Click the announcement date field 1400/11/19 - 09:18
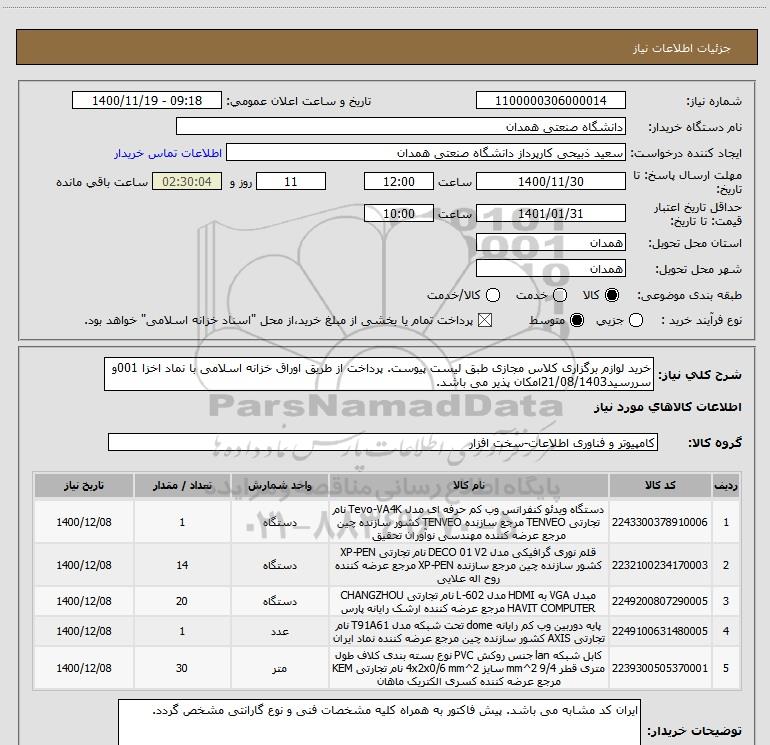The width and height of the screenshot is (770, 745). click(x=147, y=101)
